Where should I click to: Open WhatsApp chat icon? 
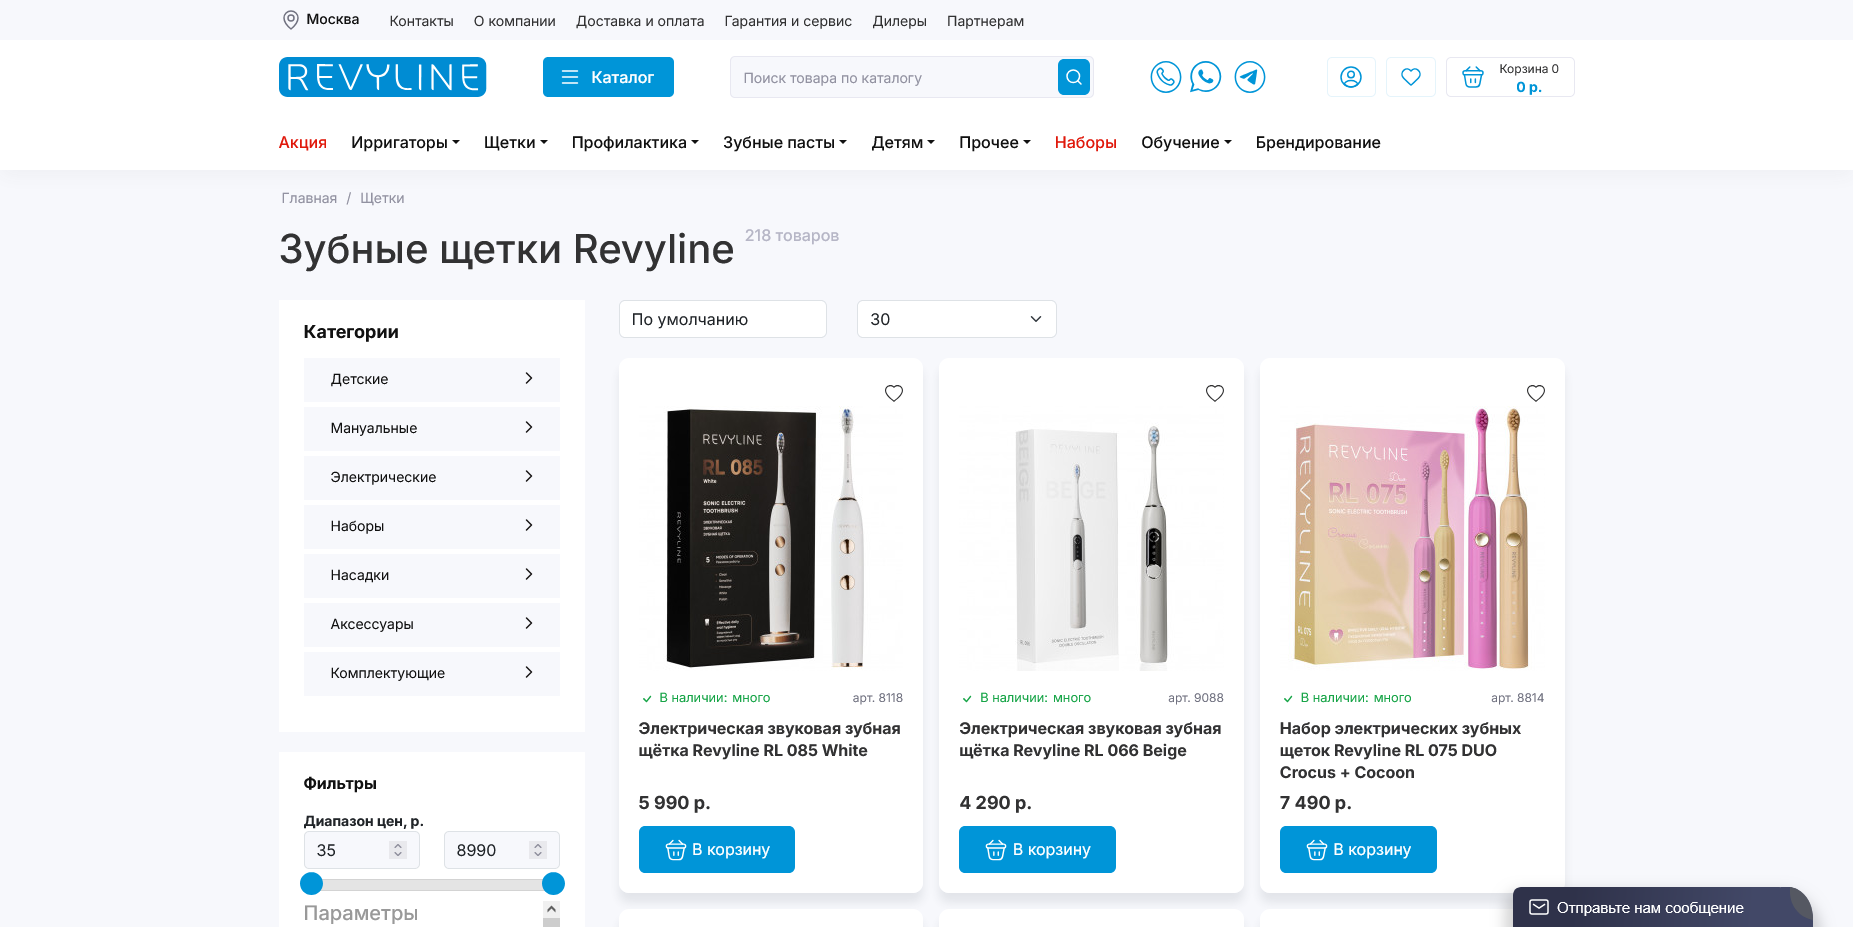click(x=1206, y=77)
